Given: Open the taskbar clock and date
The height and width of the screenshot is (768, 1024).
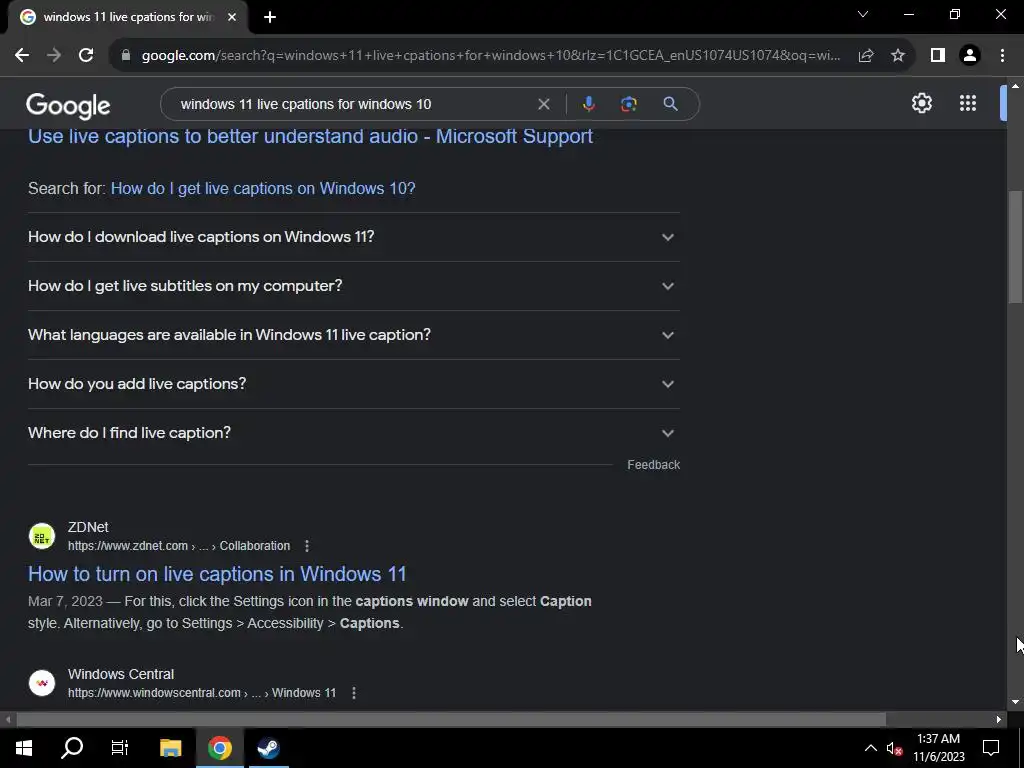Looking at the screenshot, I should [938, 748].
